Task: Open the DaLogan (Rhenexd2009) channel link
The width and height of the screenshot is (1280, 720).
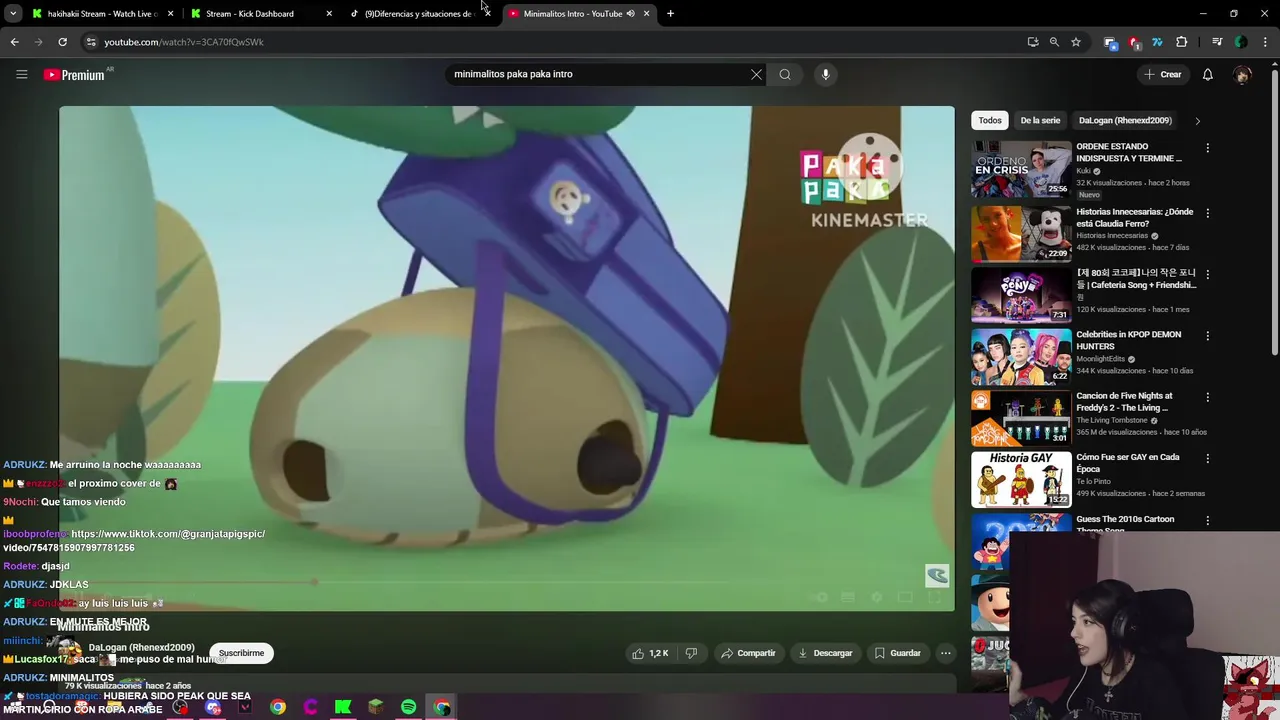Action: click(x=141, y=648)
